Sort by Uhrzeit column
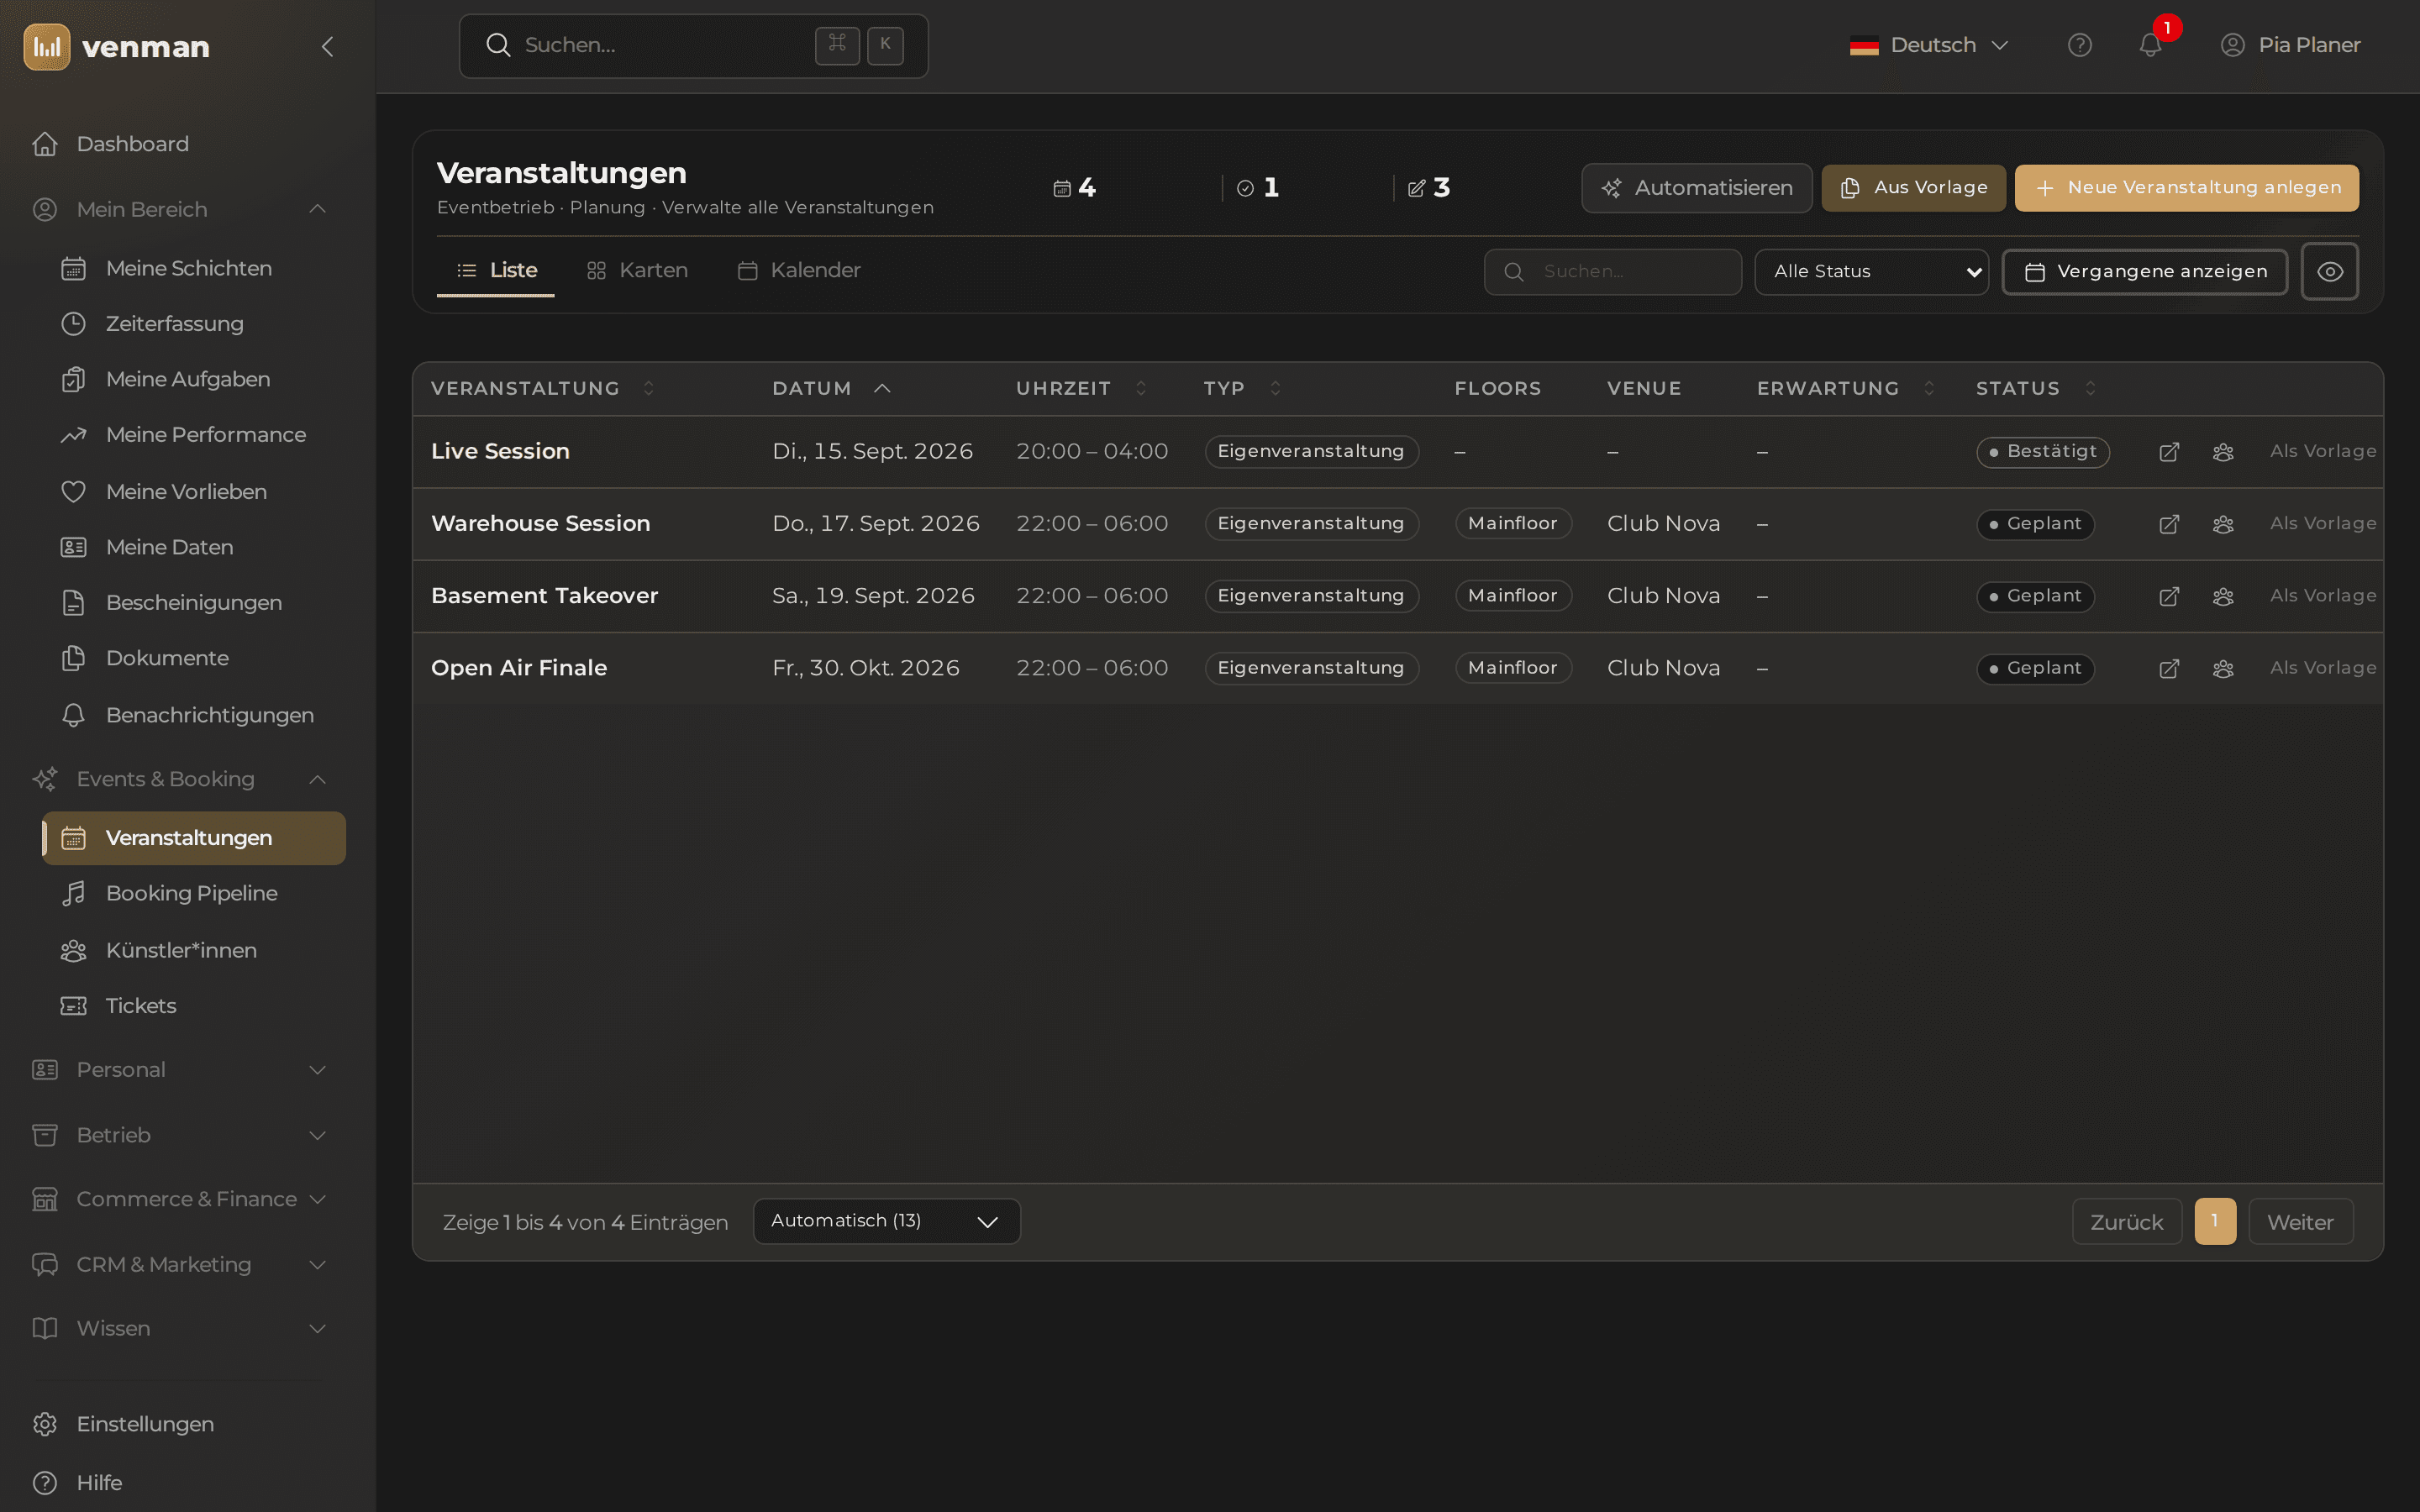The height and width of the screenshot is (1512, 2420). 1081,388
